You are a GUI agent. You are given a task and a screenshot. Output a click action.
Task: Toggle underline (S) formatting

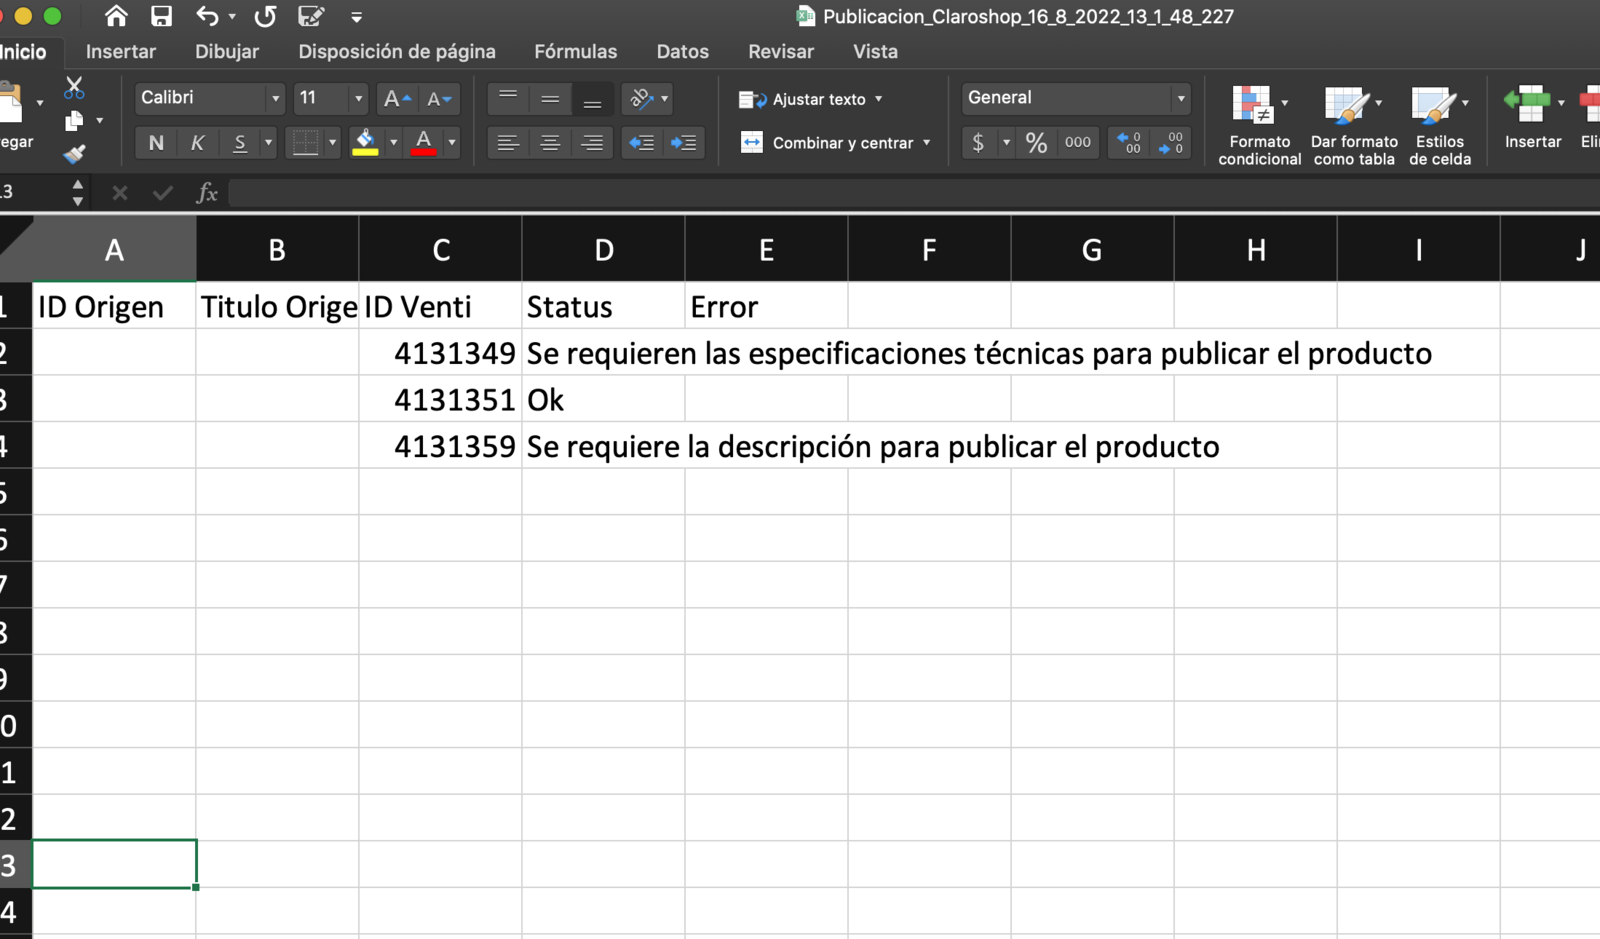pyautogui.click(x=240, y=143)
